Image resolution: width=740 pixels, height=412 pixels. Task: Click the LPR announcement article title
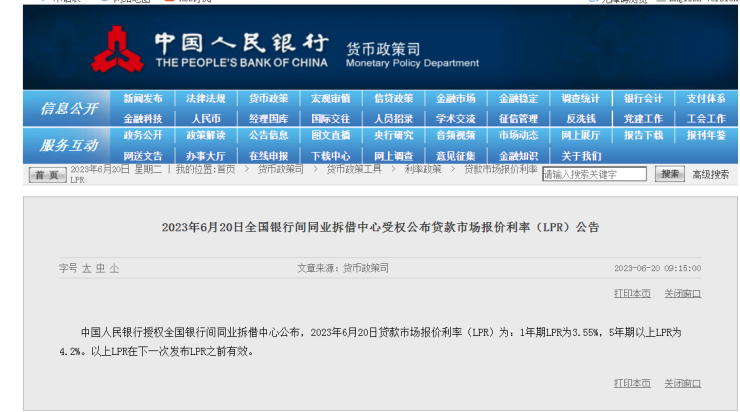(380, 227)
